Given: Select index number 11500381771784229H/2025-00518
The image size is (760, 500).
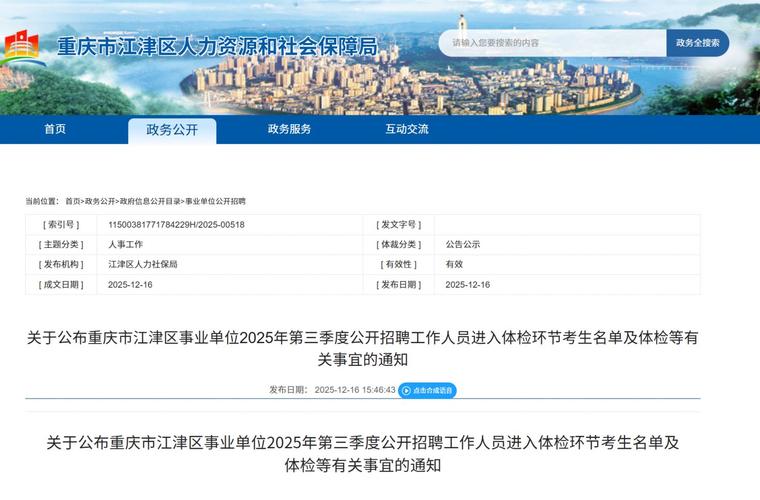Looking at the screenshot, I should [x=176, y=225].
